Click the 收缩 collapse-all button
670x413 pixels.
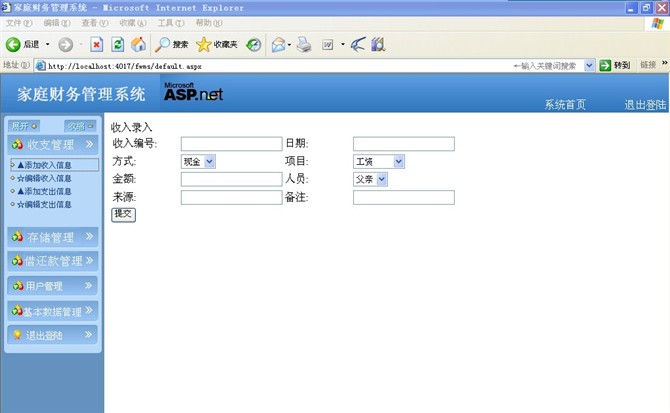(80, 126)
